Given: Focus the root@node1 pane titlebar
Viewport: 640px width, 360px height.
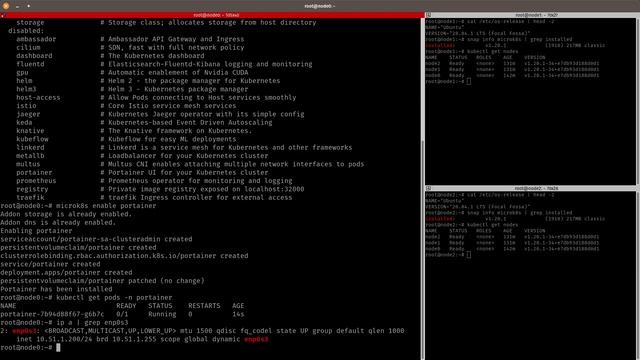Looking at the screenshot, I should (531, 15).
